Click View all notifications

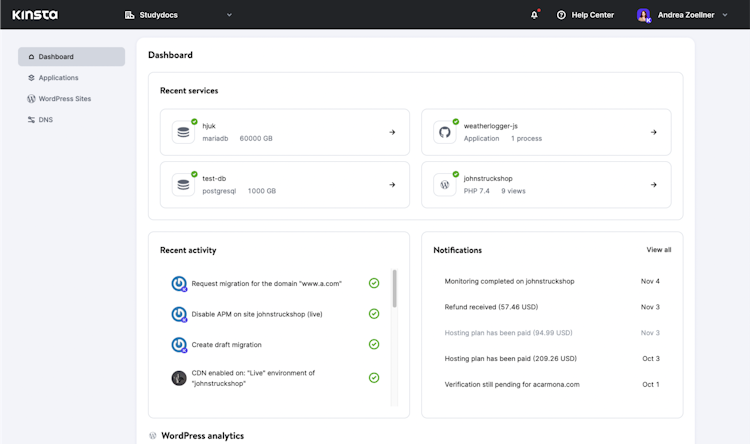(659, 250)
